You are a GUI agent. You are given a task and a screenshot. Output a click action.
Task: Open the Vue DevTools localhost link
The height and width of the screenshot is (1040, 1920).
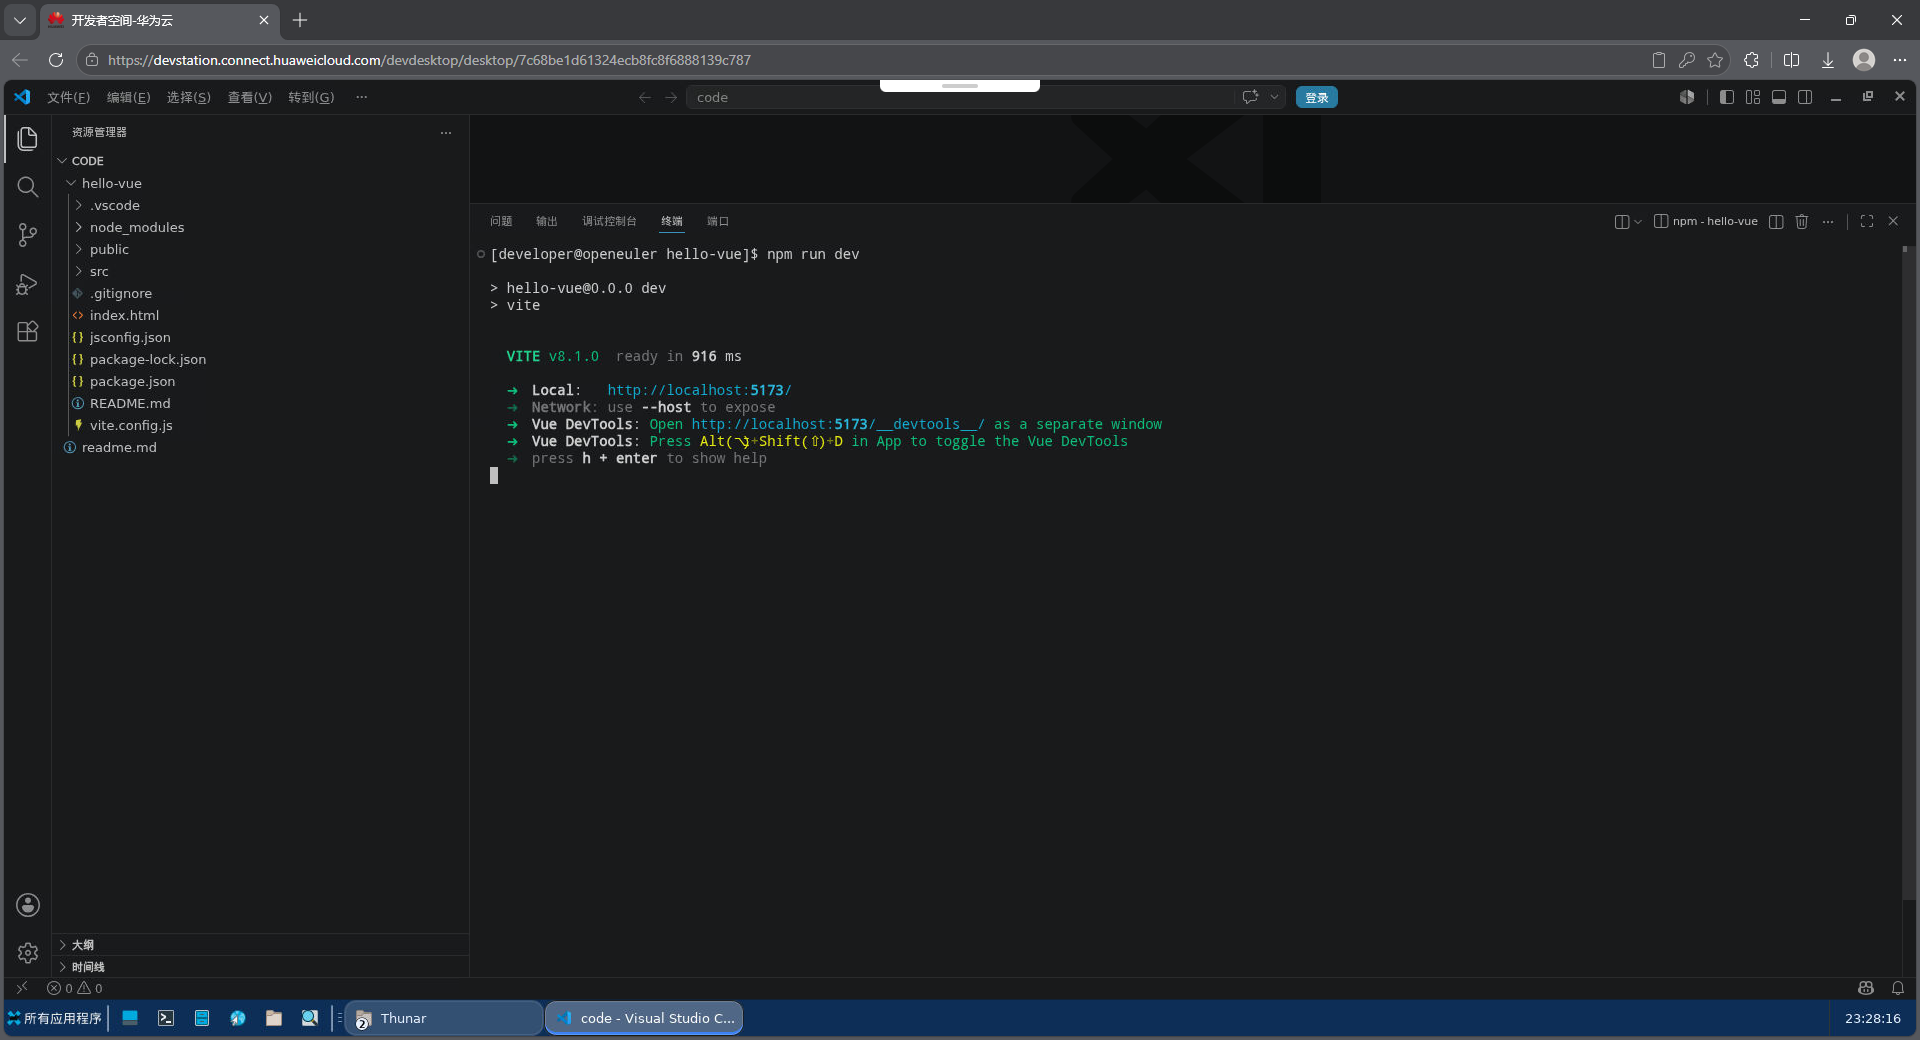tap(838, 424)
